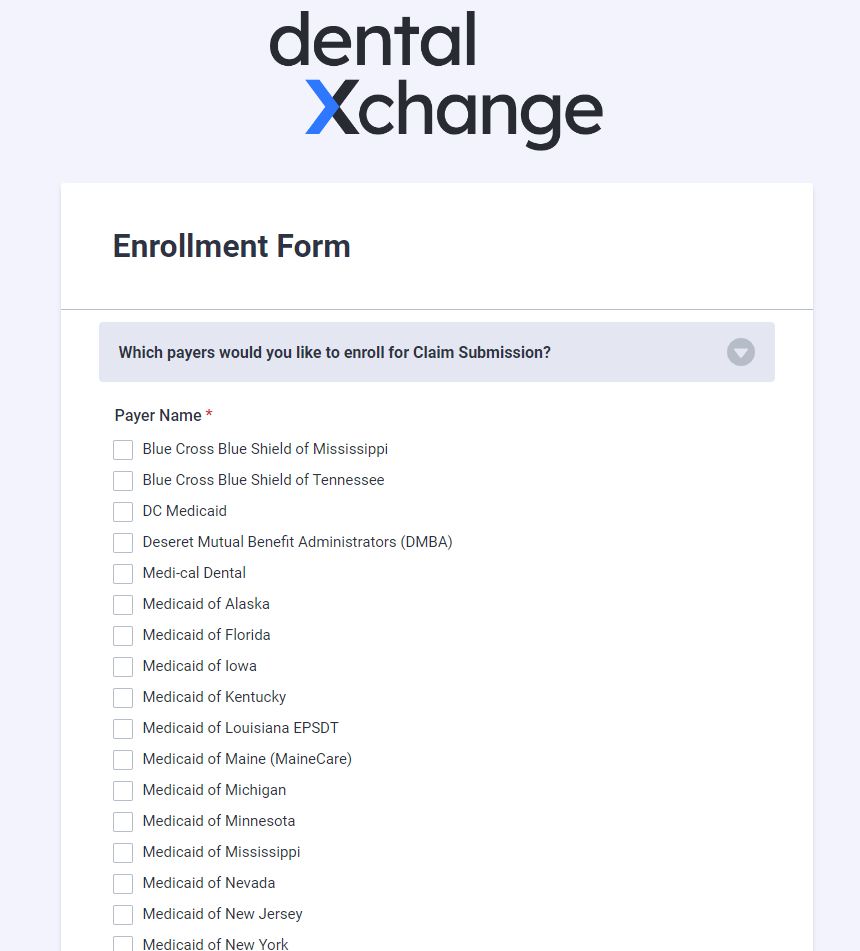The width and height of the screenshot is (860, 951).
Task: Enable the Medi-cal Dental option
Action: (123, 574)
